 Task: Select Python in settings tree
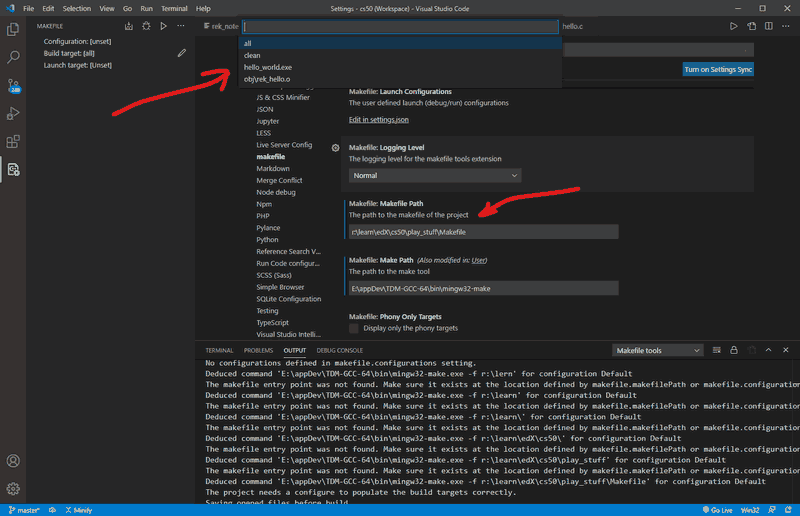pos(267,239)
